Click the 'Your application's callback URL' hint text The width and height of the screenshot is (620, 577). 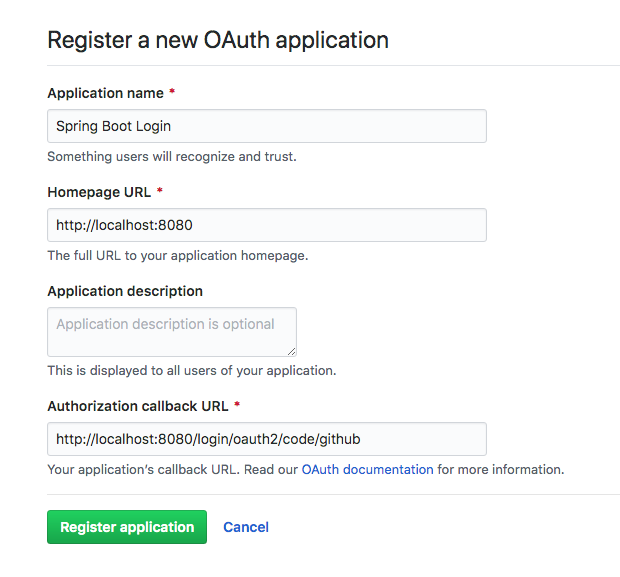172,469
